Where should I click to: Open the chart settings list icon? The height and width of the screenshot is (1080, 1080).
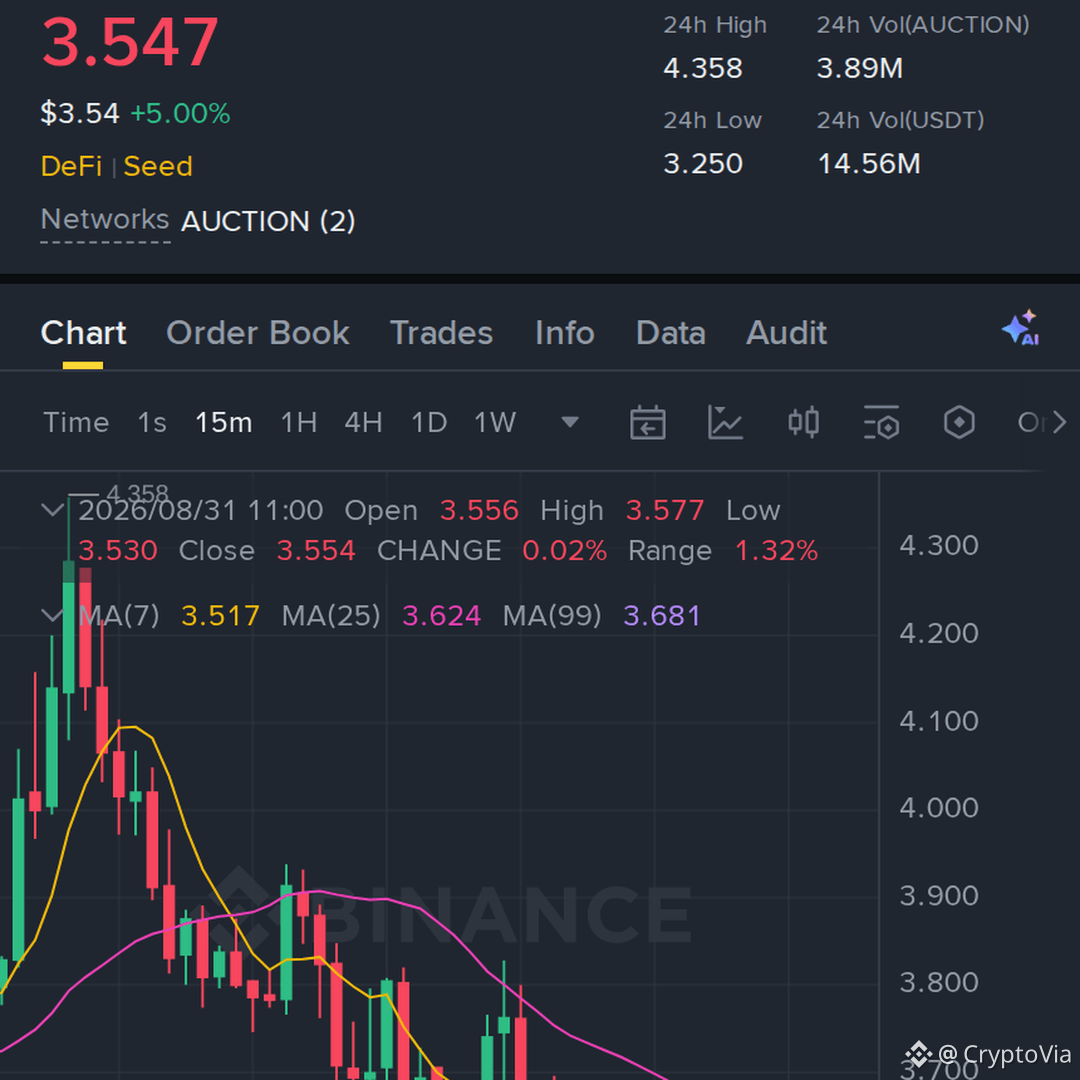pos(882,422)
